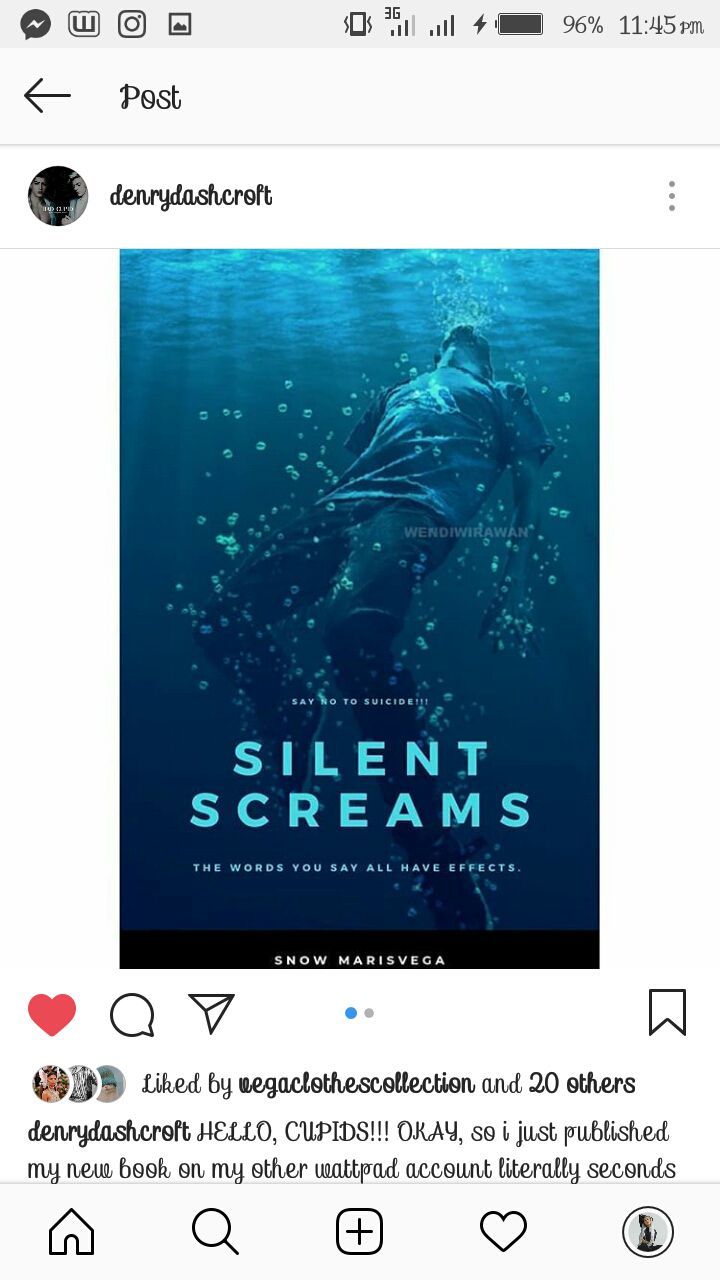Go to Home feed tab
This screenshot has height=1280, width=720.
(71, 1231)
